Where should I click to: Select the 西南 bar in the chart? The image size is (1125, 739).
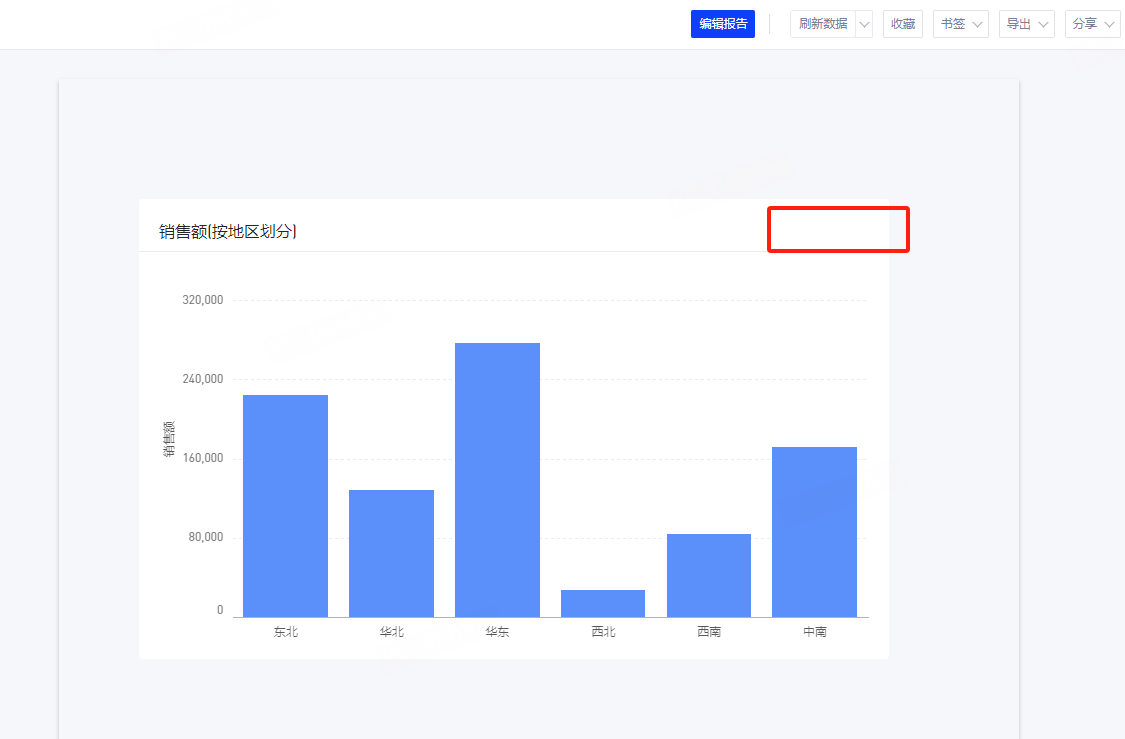click(x=709, y=575)
